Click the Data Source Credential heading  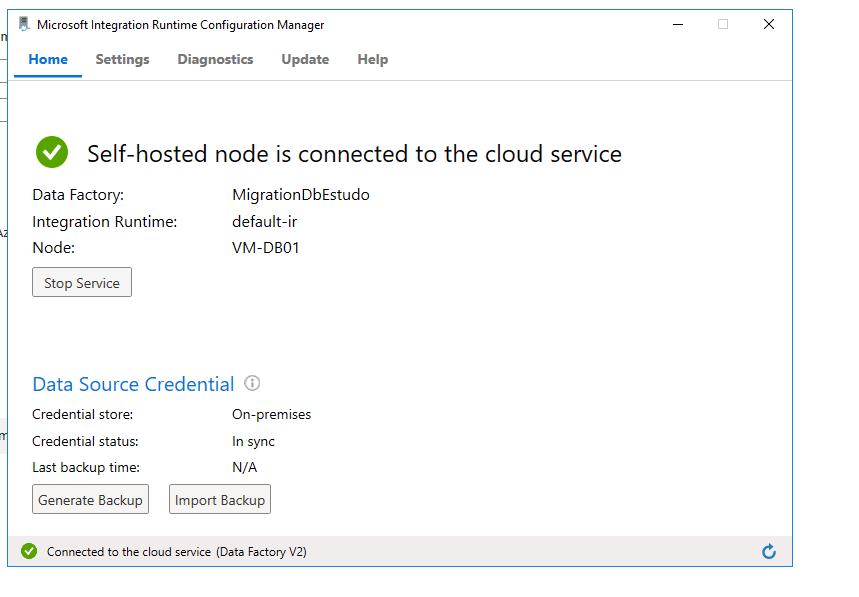133,384
